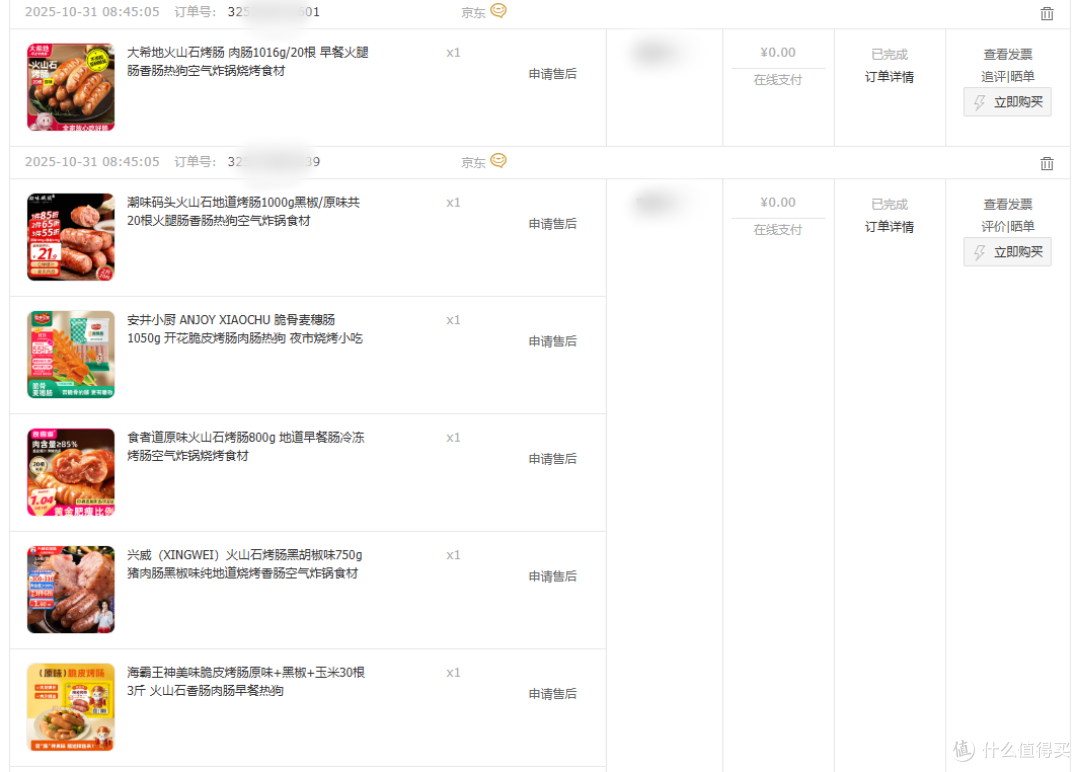Click 立即购买 button for order ending 01
Screen dimensions: 1080x772
click(1007, 102)
